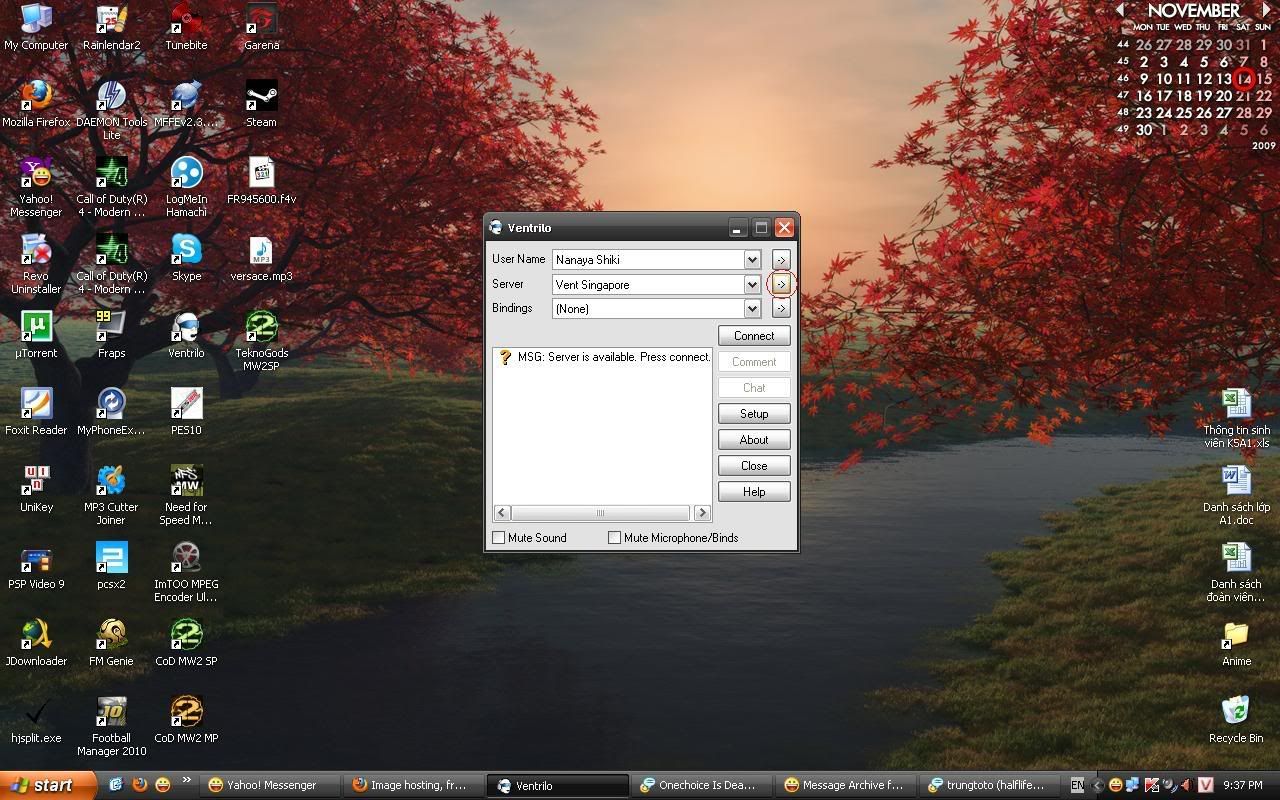Image resolution: width=1280 pixels, height=800 pixels.
Task: Open the Anime folder on desktop
Action: tap(1236, 643)
